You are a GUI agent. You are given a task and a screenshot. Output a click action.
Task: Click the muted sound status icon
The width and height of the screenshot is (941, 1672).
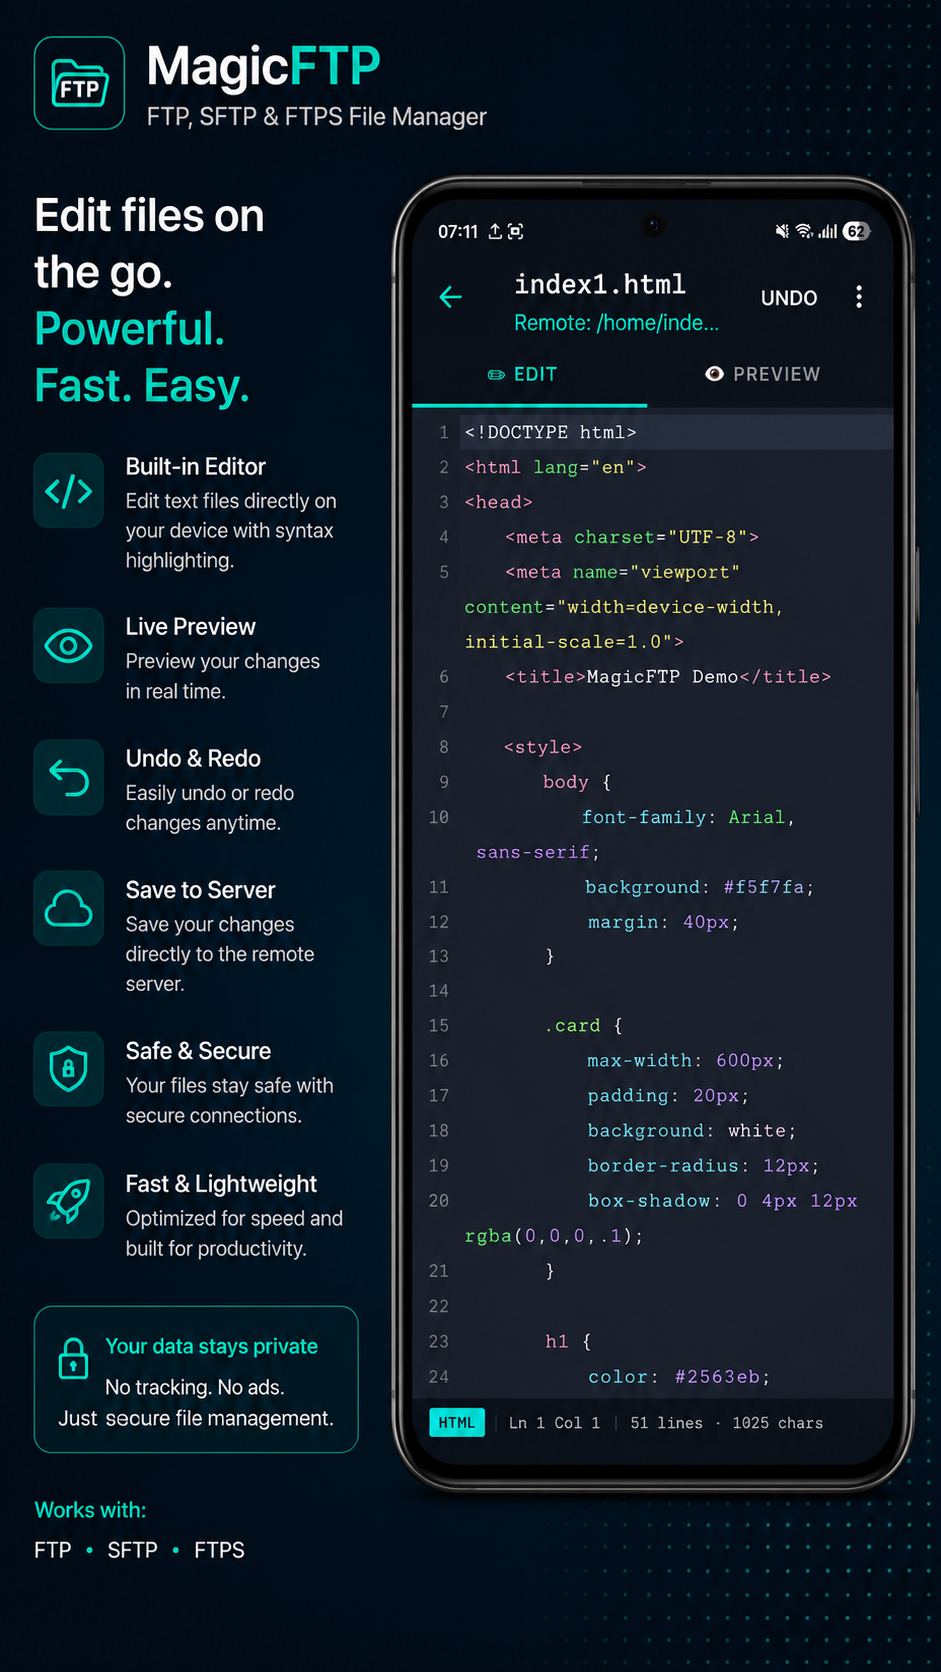(782, 231)
